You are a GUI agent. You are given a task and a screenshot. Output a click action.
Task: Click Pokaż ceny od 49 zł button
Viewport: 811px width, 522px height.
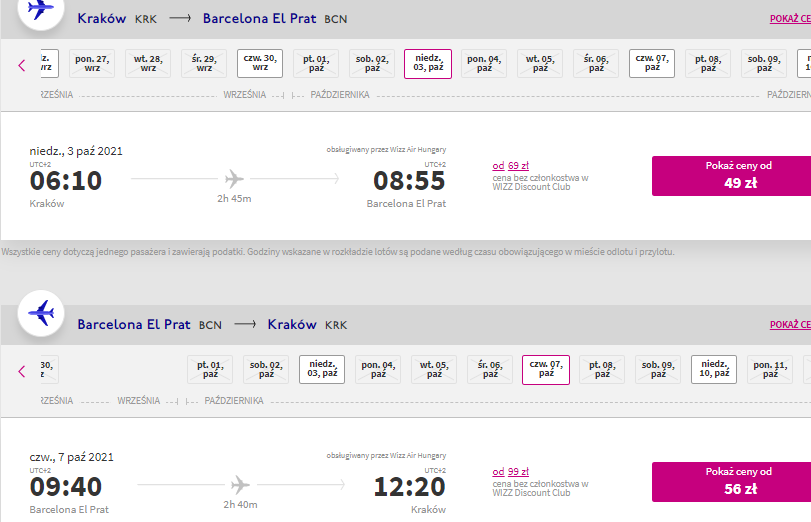(x=731, y=176)
